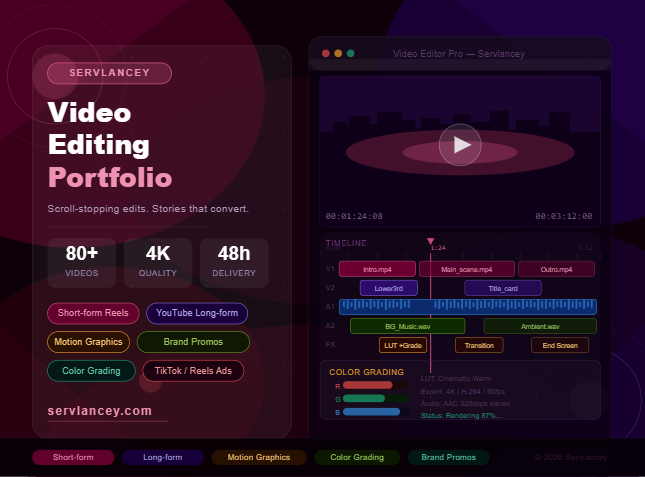Viewport: 645px width, 477px height.
Task: Click the YouTube Long-form tag
Action: click(x=197, y=314)
